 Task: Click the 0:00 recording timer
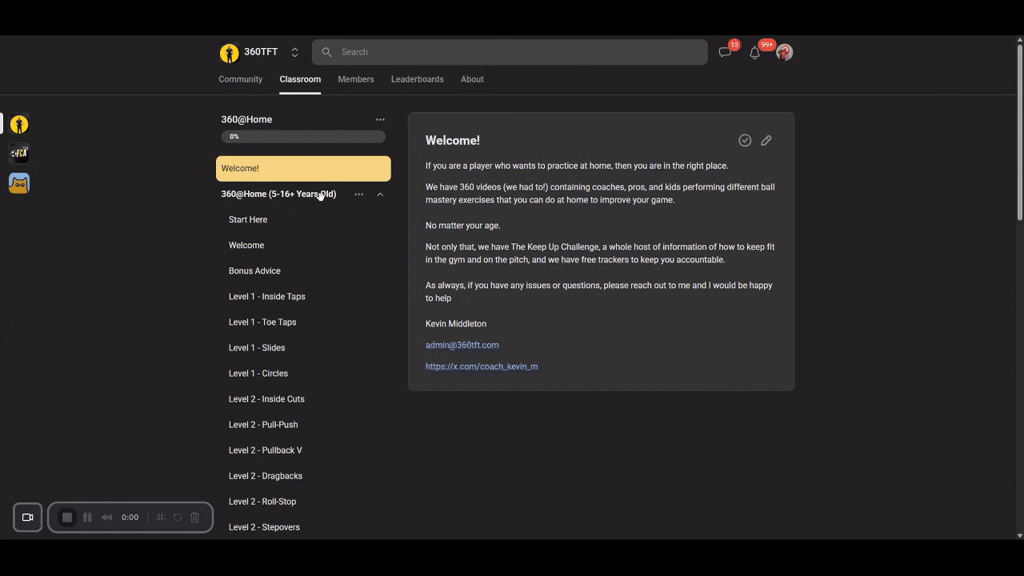click(x=130, y=517)
